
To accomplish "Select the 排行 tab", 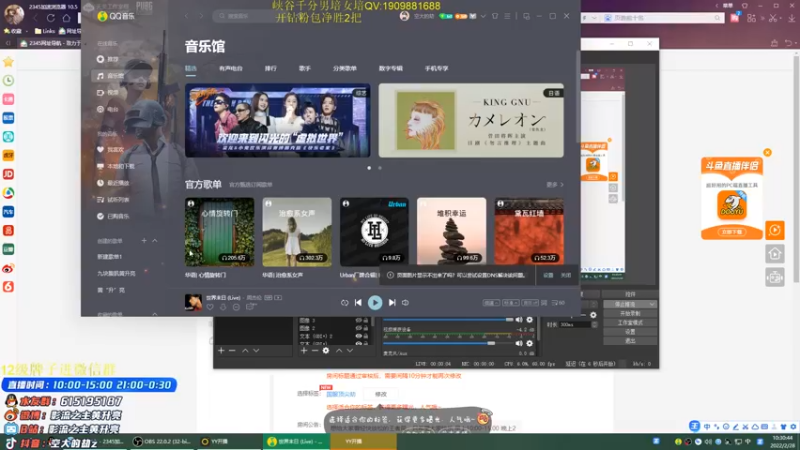I will [x=270, y=68].
